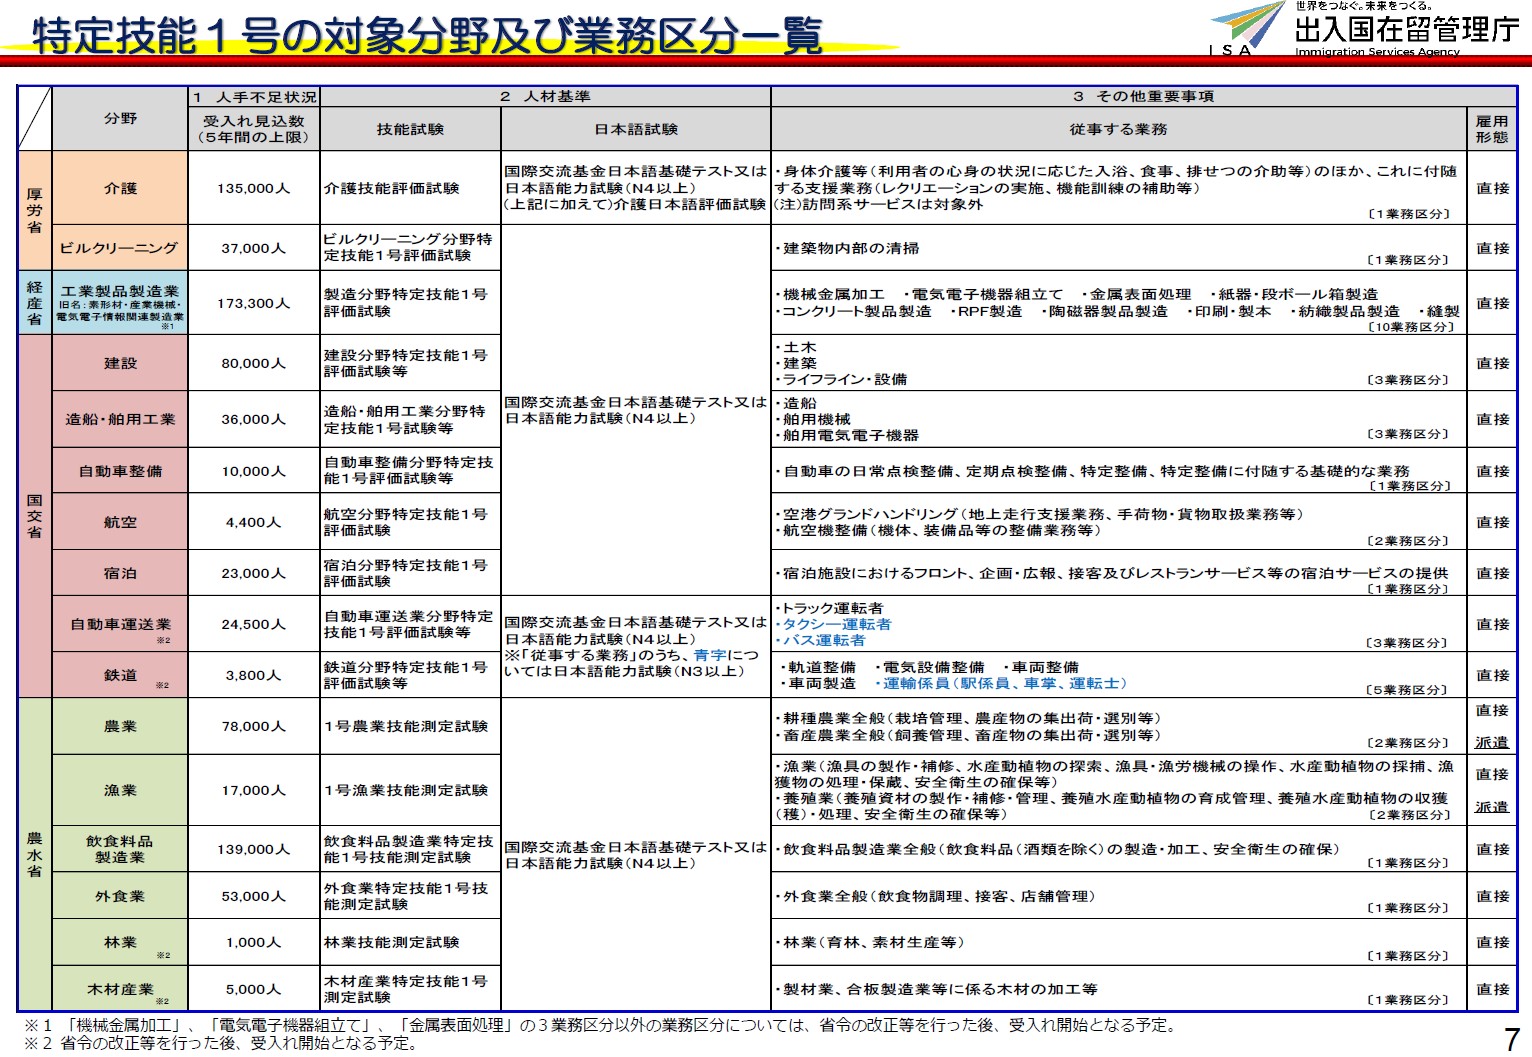The image size is (1532, 1057).
Task: Click the 37,000人 value
Action: pyautogui.click(x=254, y=248)
